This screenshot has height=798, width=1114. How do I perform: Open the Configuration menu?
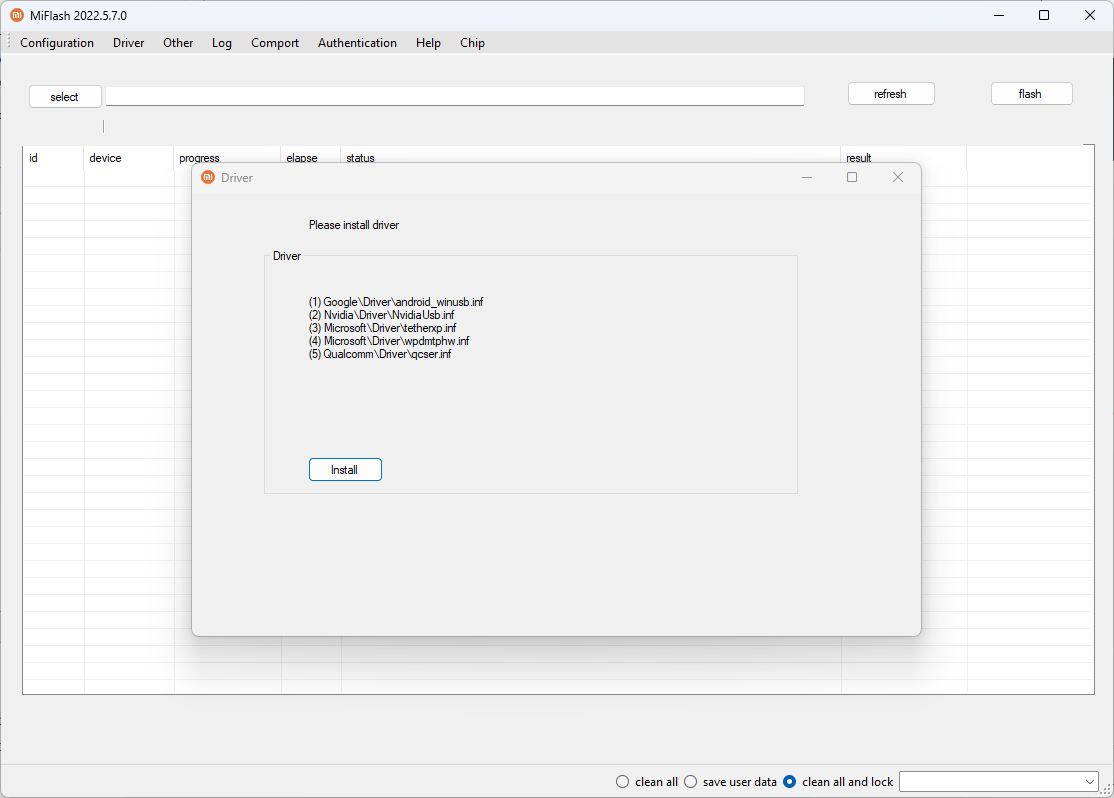click(x=57, y=43)
